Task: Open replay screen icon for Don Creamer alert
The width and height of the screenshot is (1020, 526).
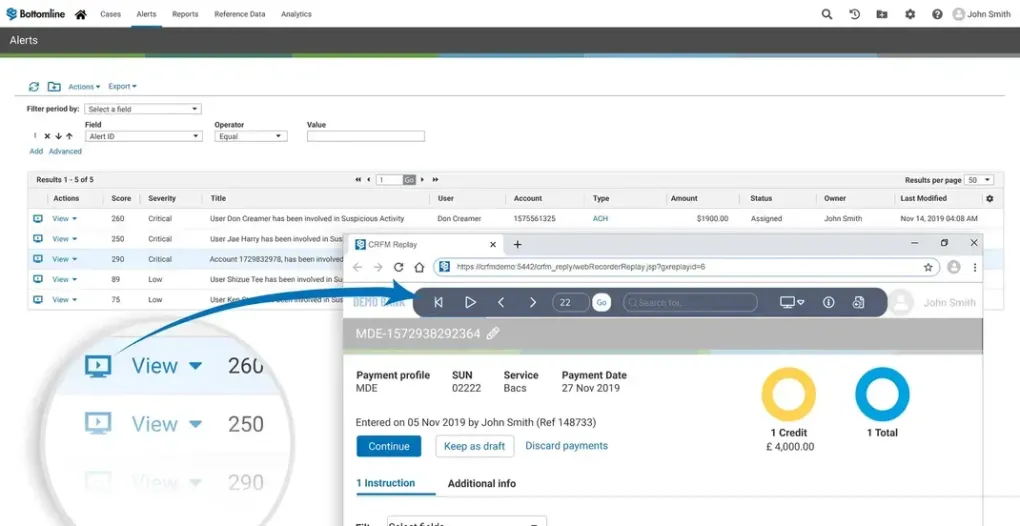Action: [x=38, y=218]
